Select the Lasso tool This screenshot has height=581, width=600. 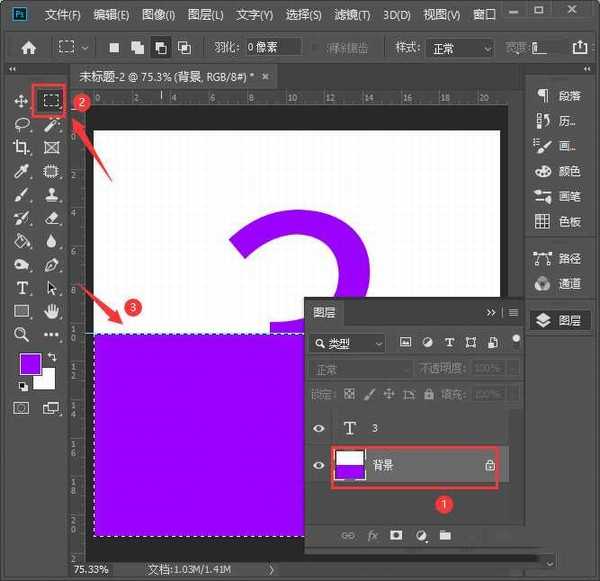click(x=21, y=124)
